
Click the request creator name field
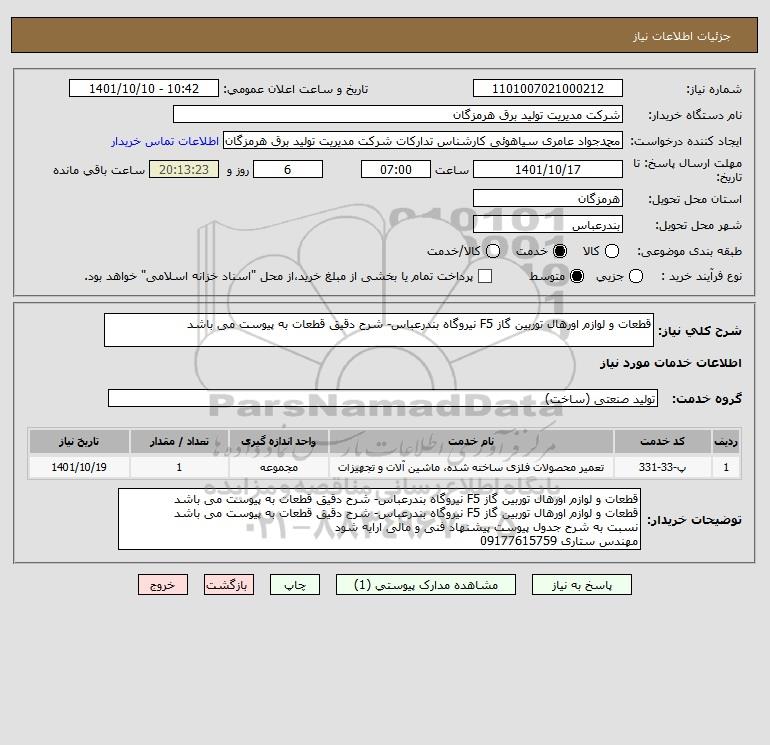[x=423, y=141]
